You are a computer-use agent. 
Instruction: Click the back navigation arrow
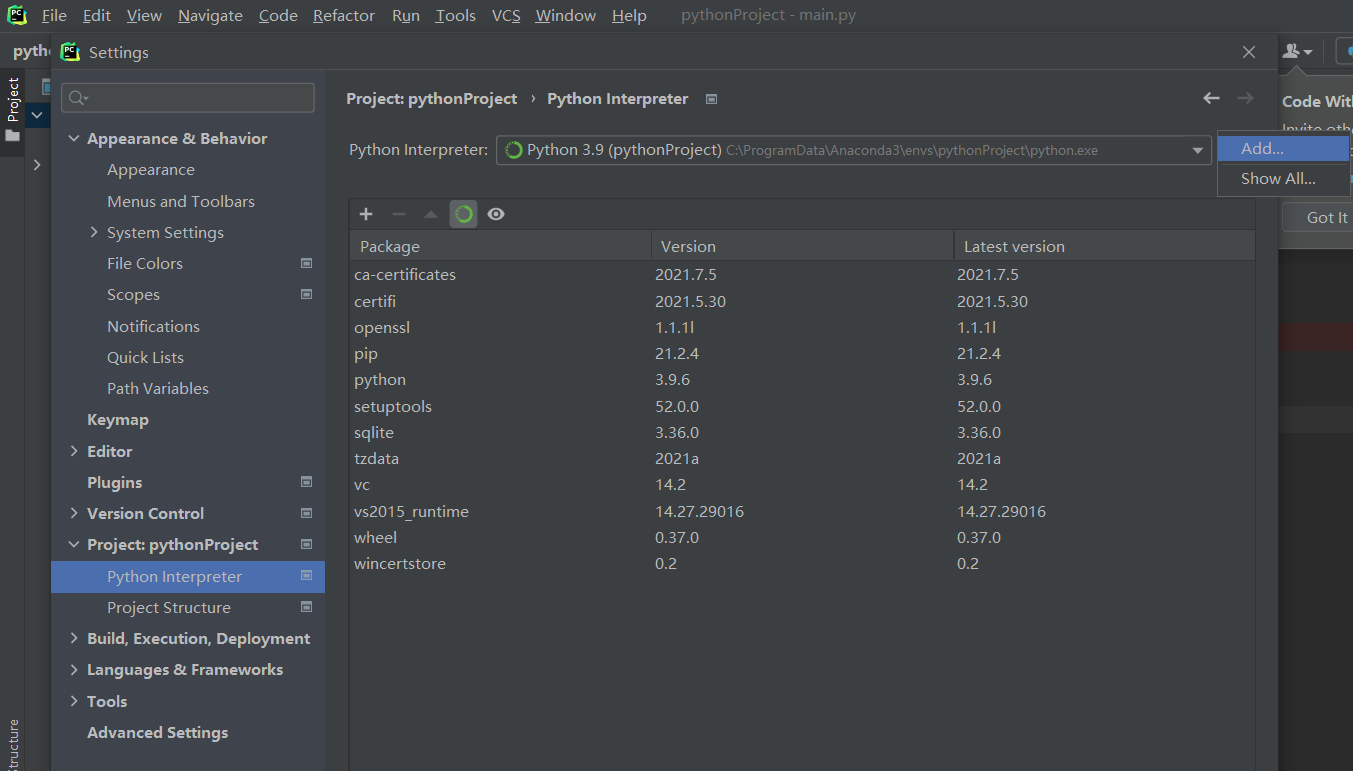click(x=1211, y=98)
